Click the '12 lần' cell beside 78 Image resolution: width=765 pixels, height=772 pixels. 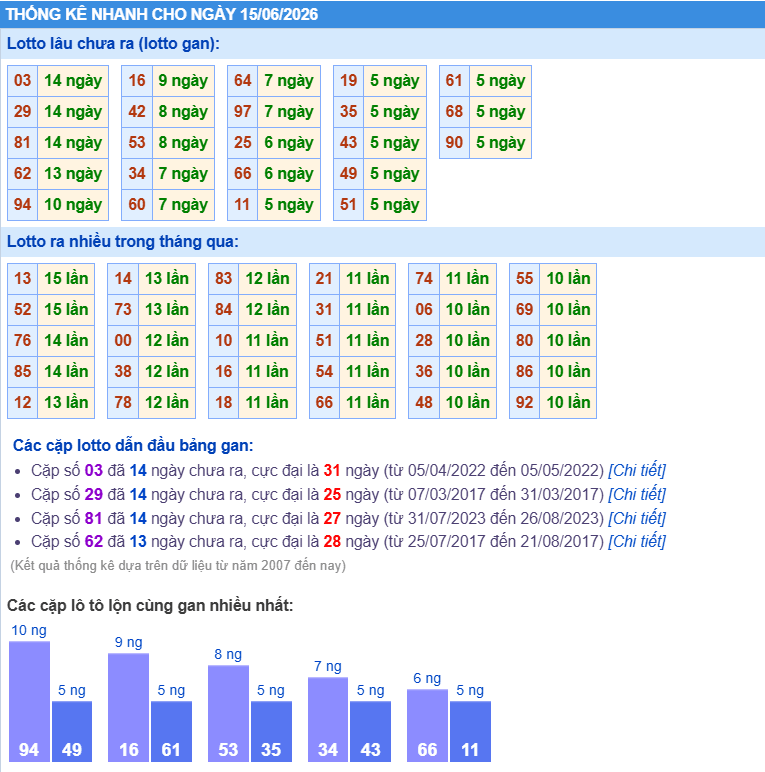167,403
